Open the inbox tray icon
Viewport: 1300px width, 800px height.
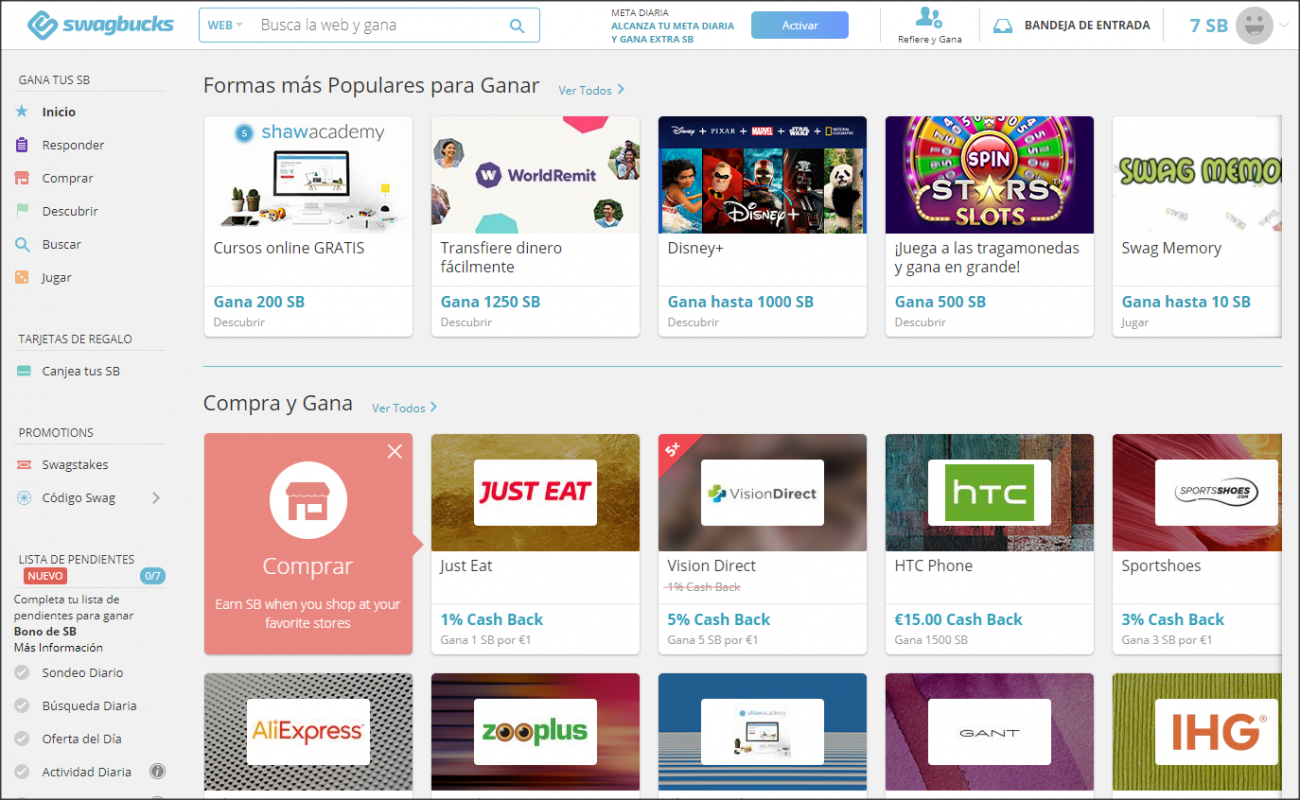click(x=1003, y=26)
